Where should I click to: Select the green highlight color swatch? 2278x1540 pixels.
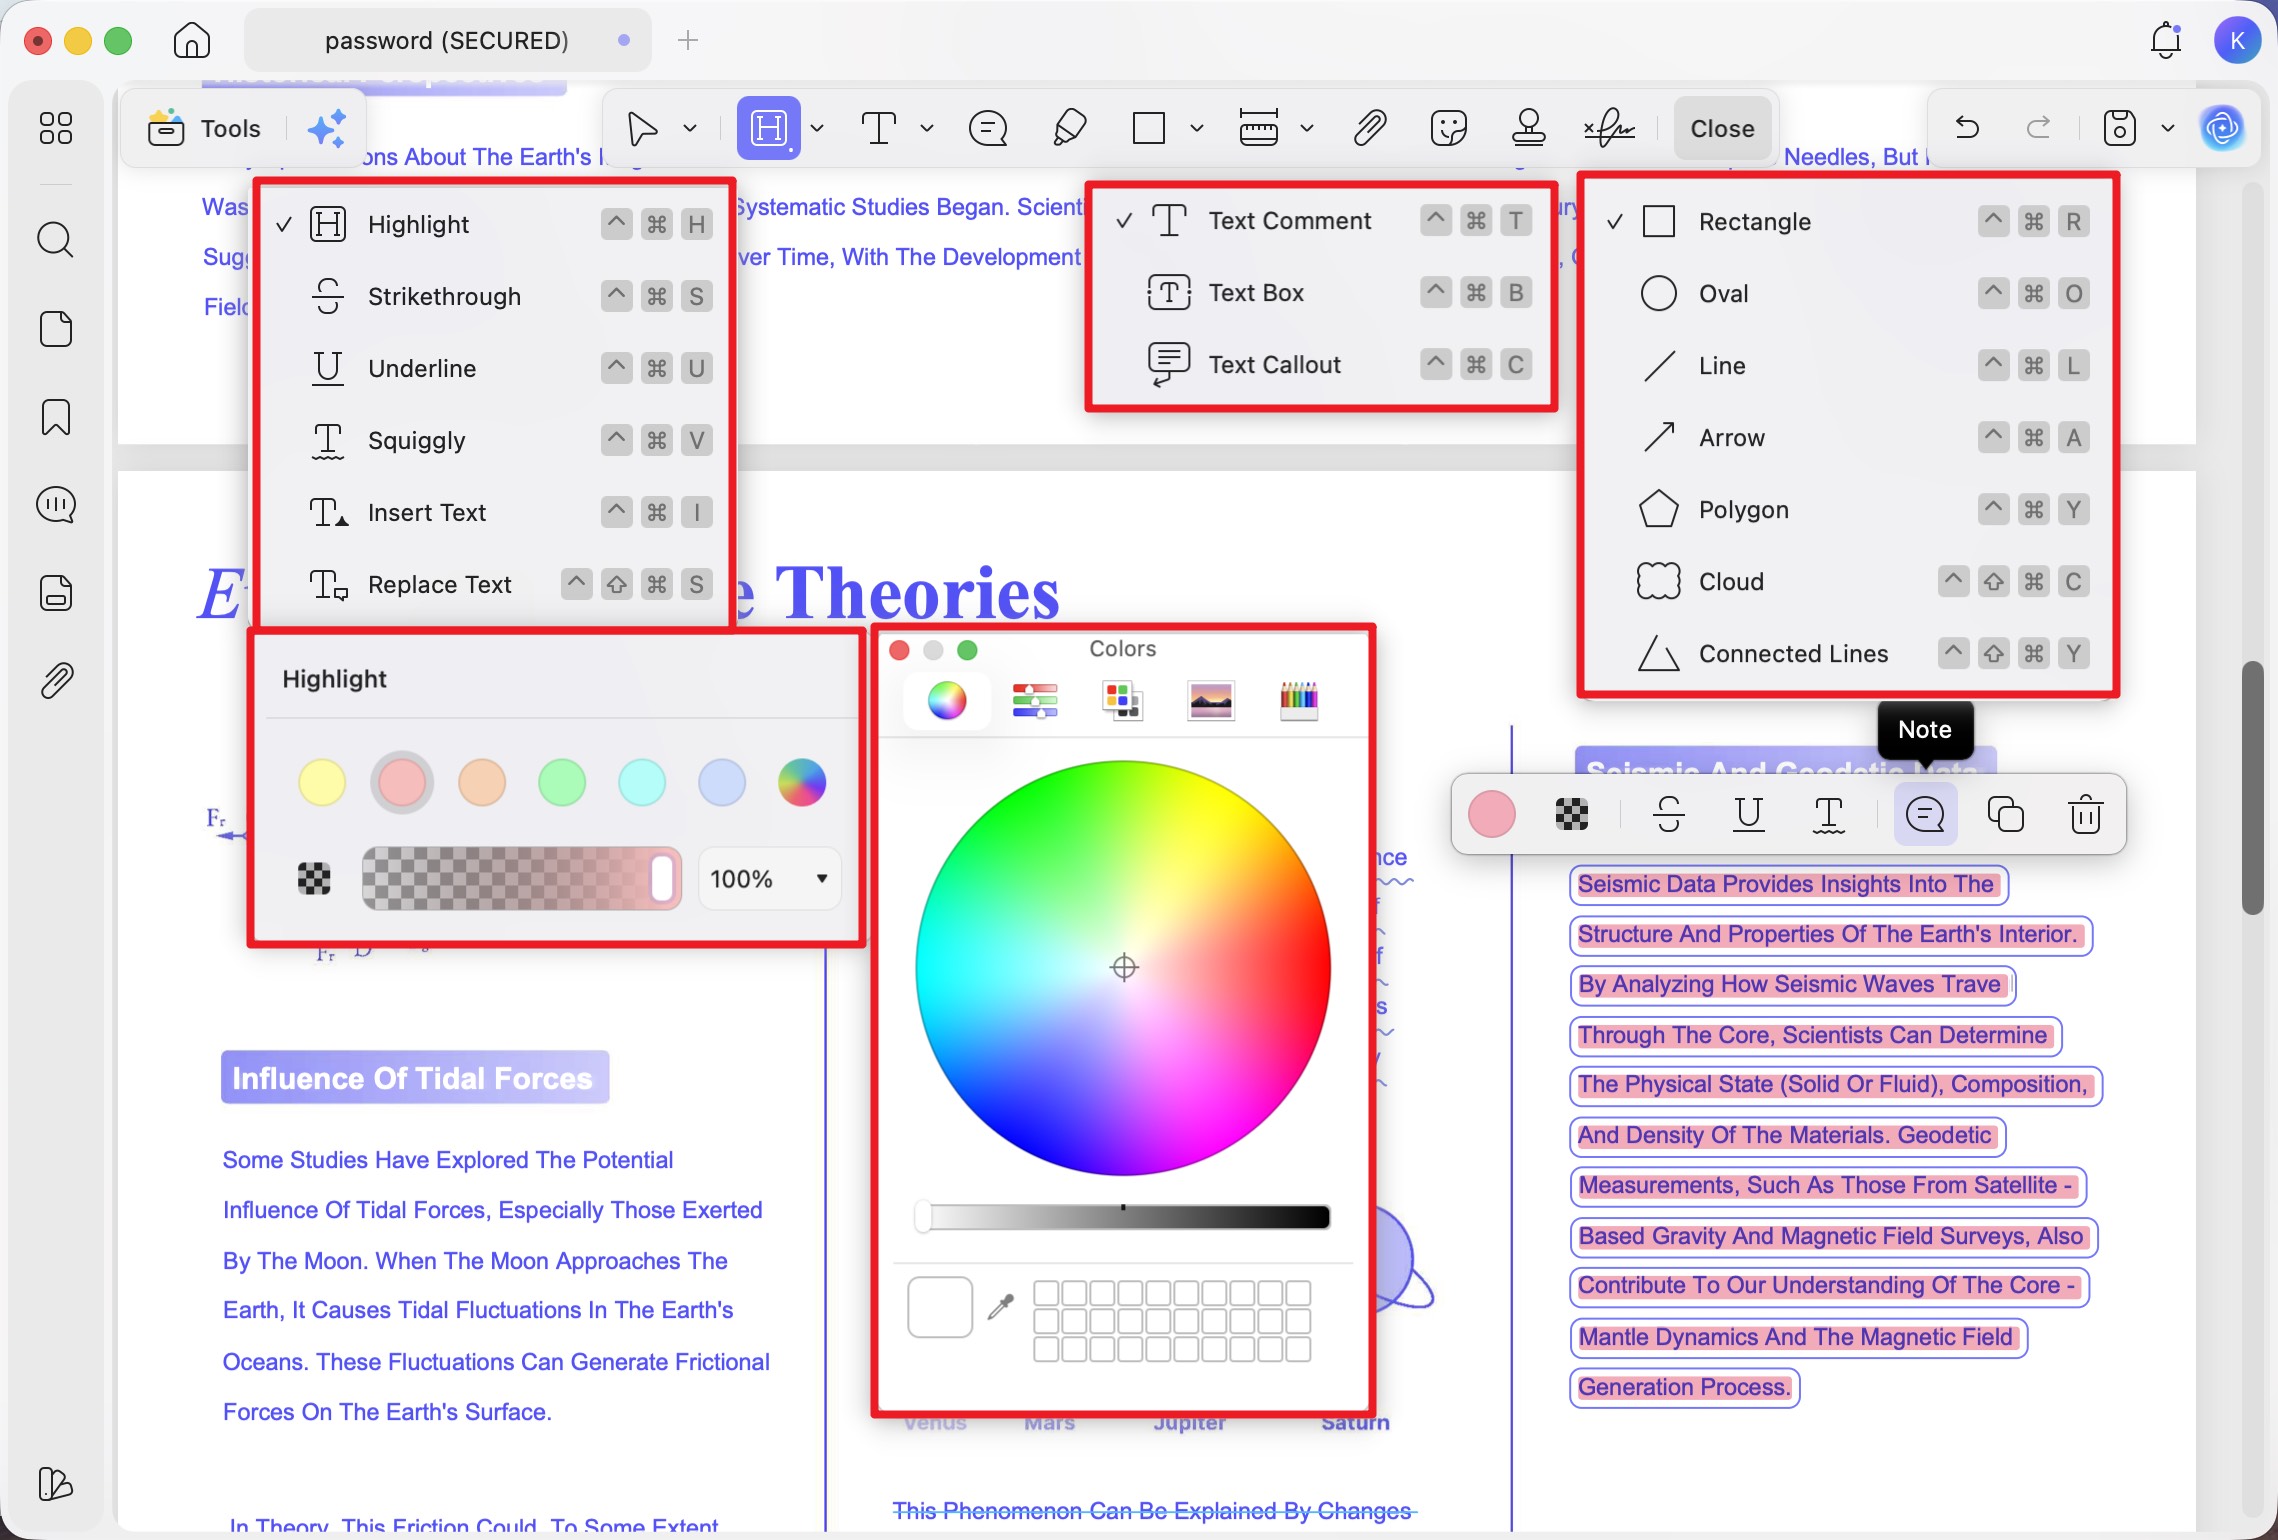coord(562,782)
